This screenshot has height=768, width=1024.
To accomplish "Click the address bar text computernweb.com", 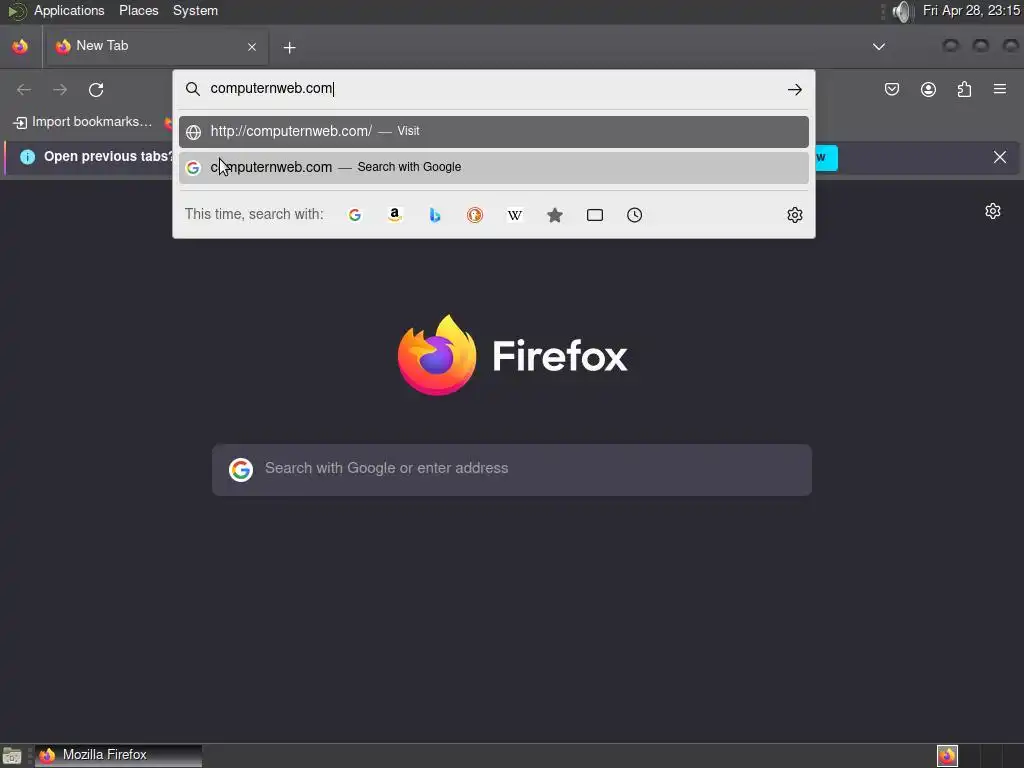I will click(x=271, y=88).
